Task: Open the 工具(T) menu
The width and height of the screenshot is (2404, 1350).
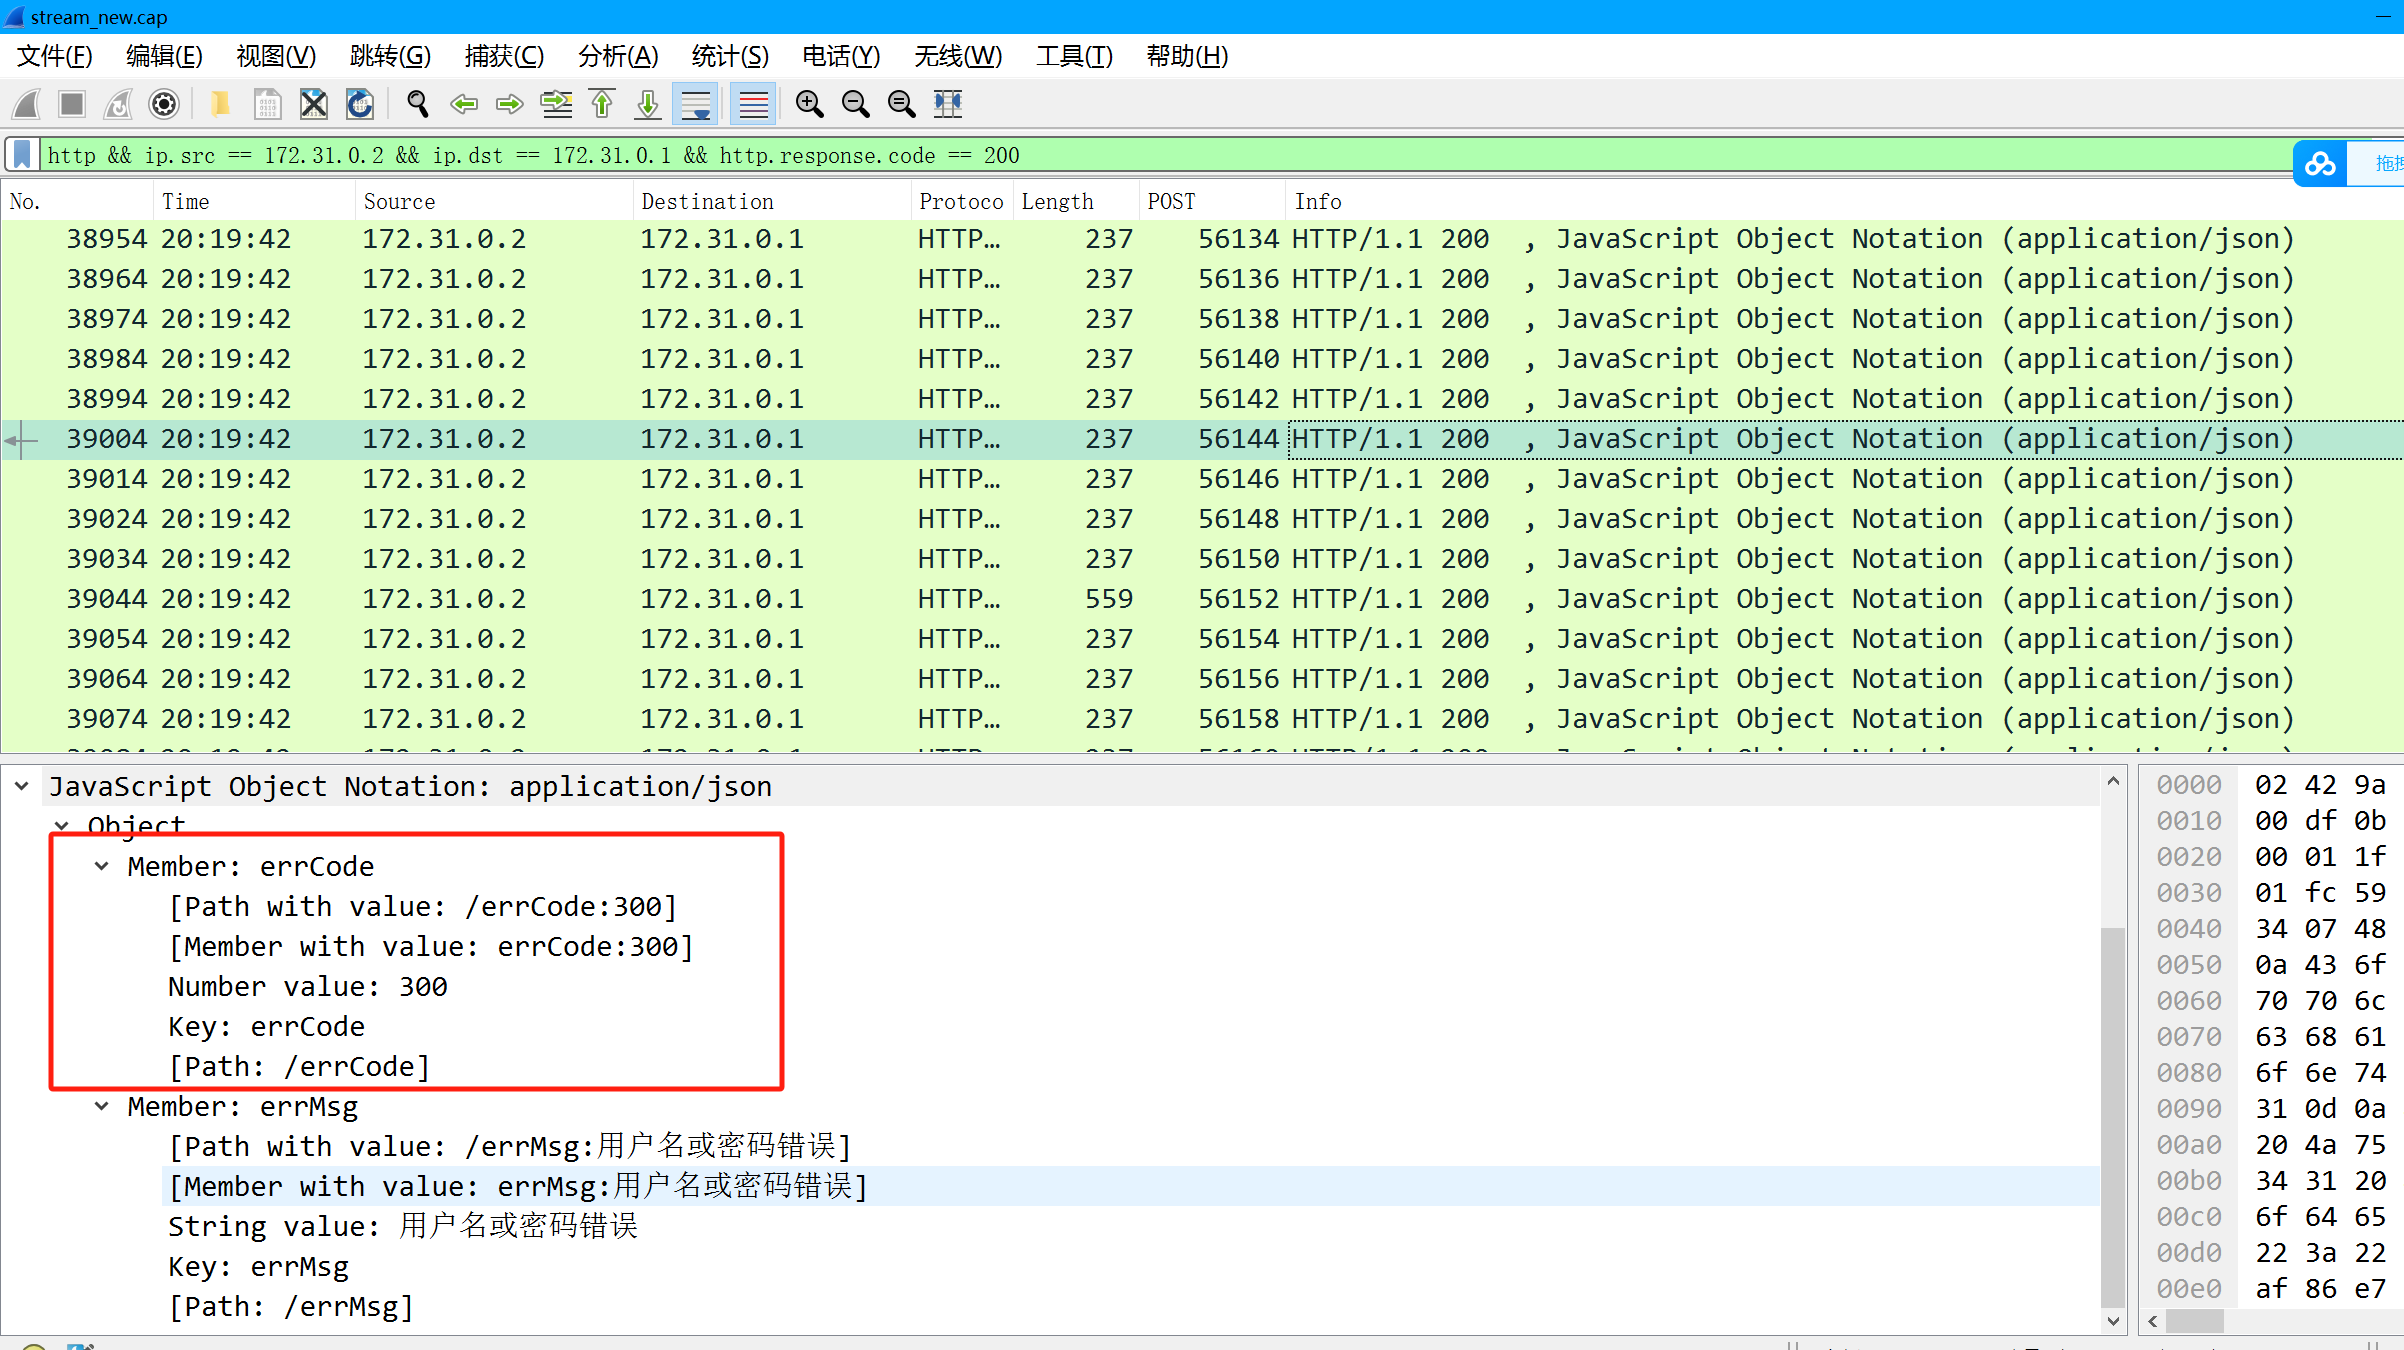Action: pyautogui.click(x=1075, y=56)
